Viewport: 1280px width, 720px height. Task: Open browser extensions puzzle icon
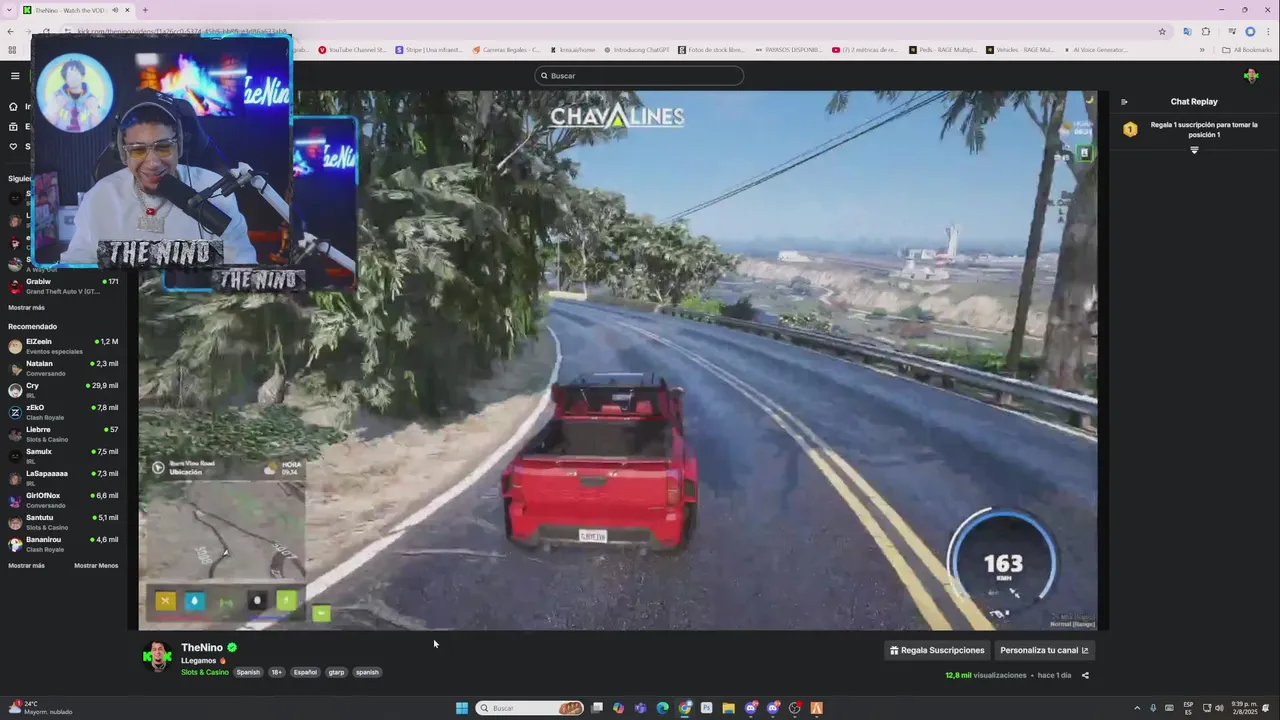[1206, 31]
